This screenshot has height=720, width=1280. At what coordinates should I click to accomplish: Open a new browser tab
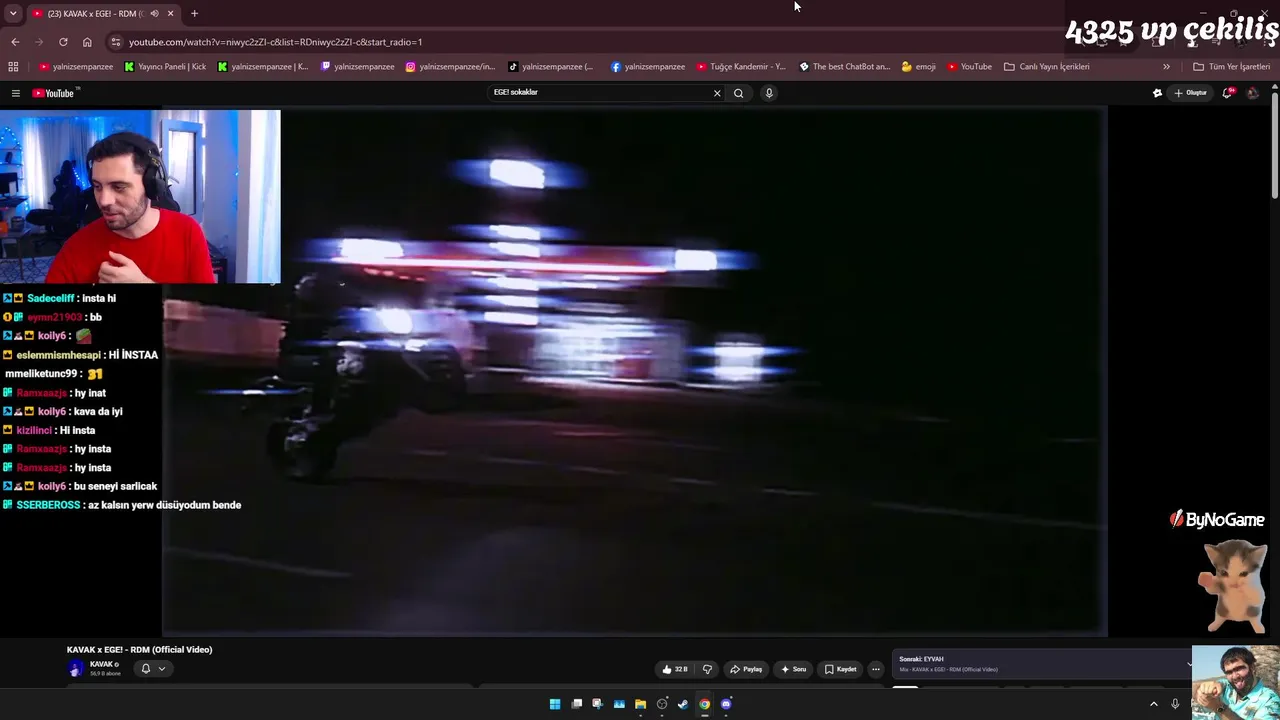[x=194, y=13]
